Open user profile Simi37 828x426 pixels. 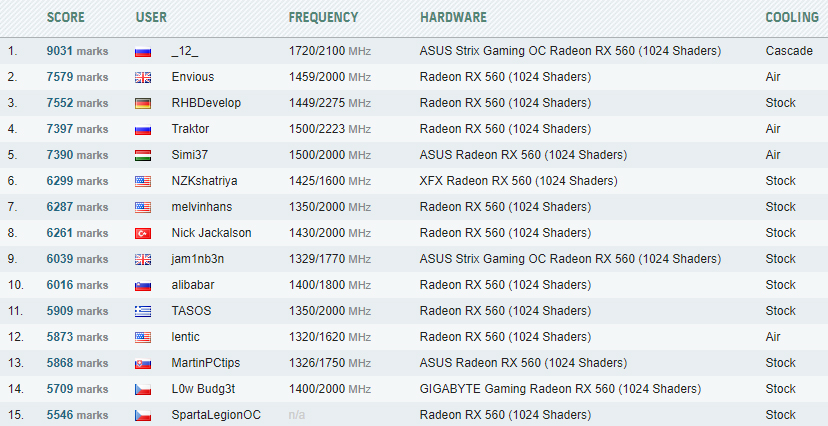pyautogui.click(x=190, y=155)
